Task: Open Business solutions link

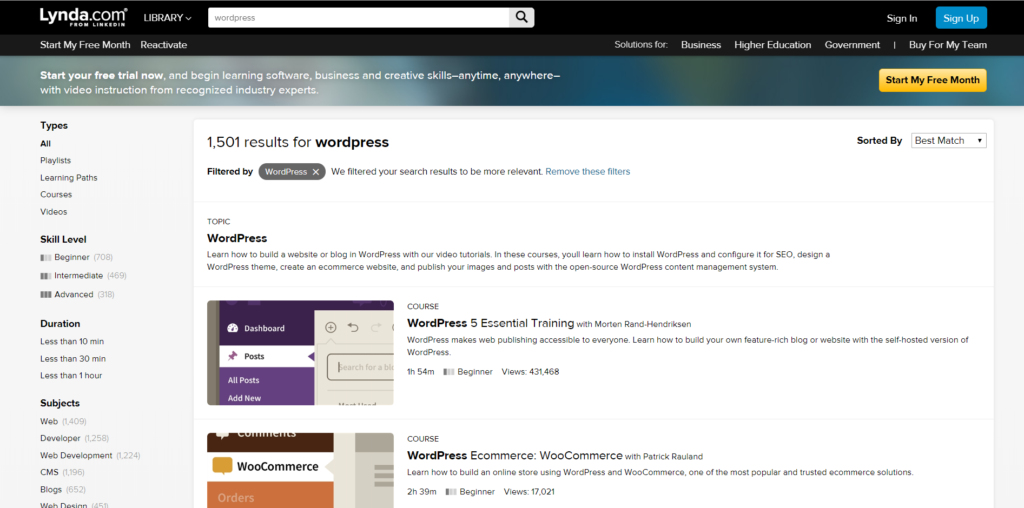Action: 701,45
